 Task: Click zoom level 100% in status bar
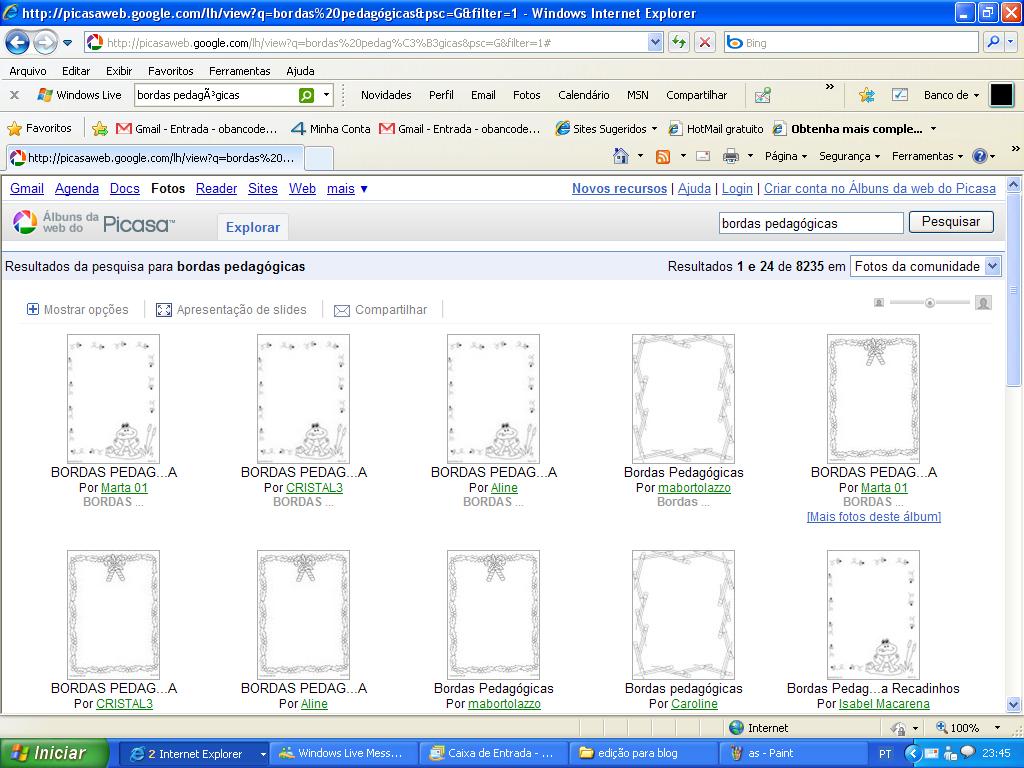pyautogui.click(x=965, y=728)
